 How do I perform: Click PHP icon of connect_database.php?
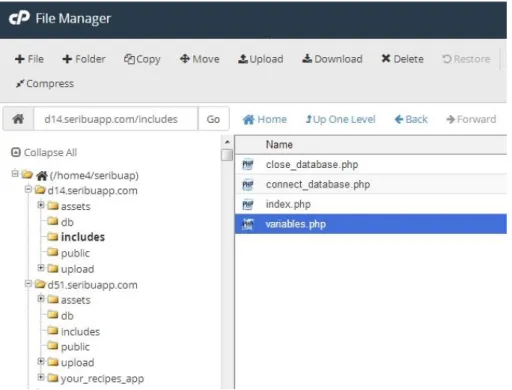click(248, 184)
